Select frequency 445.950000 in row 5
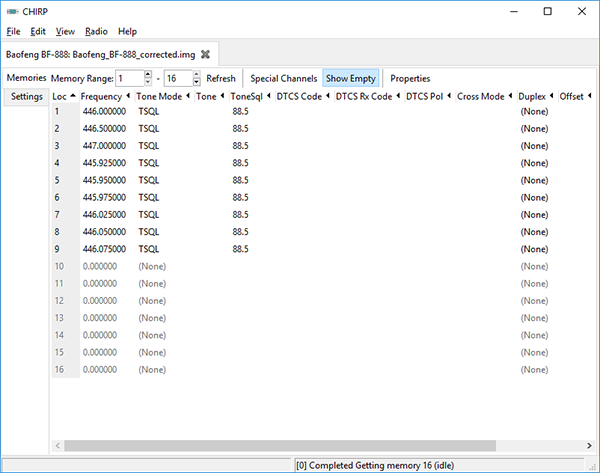 [x=104, y=180]
